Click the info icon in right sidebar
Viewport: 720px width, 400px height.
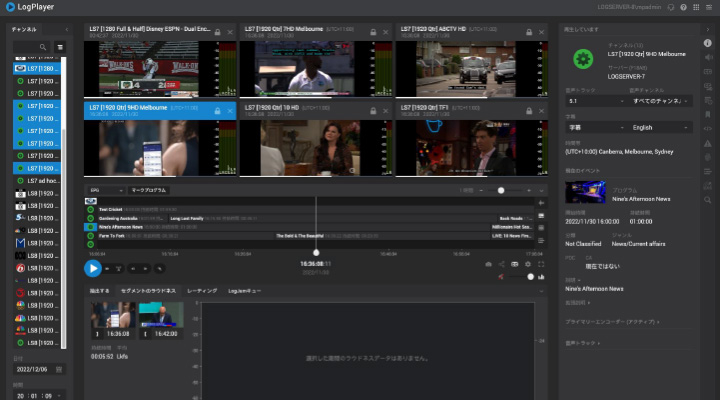708,43
